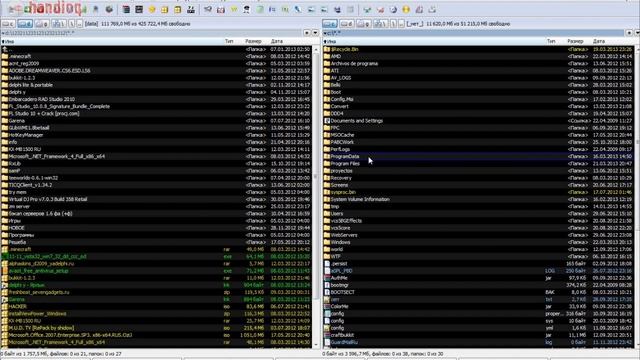Open the right panel favorites (*) button
This screenshot has height=360, width=640.
(629, 33)
